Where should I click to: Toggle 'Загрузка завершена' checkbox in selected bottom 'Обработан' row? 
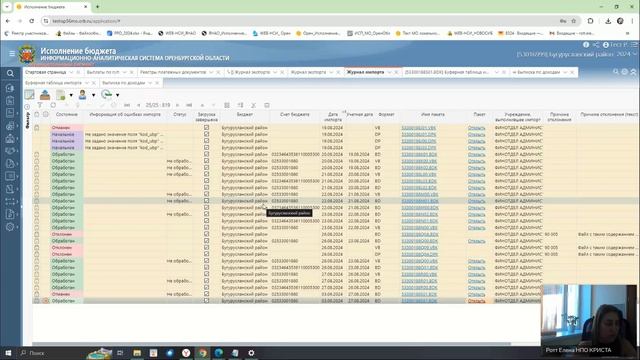(207, 301)
